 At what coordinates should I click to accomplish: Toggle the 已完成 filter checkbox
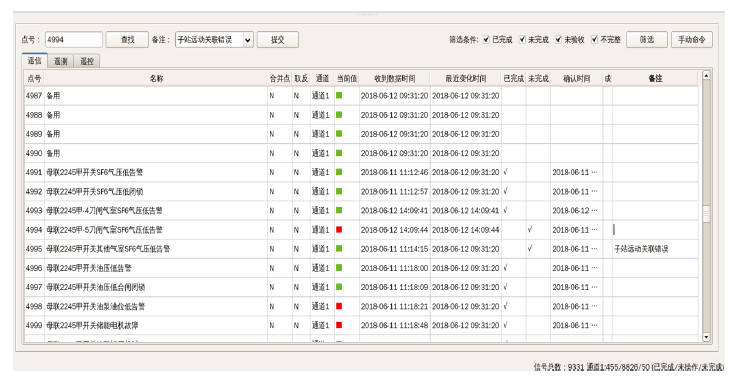point(486,39)
